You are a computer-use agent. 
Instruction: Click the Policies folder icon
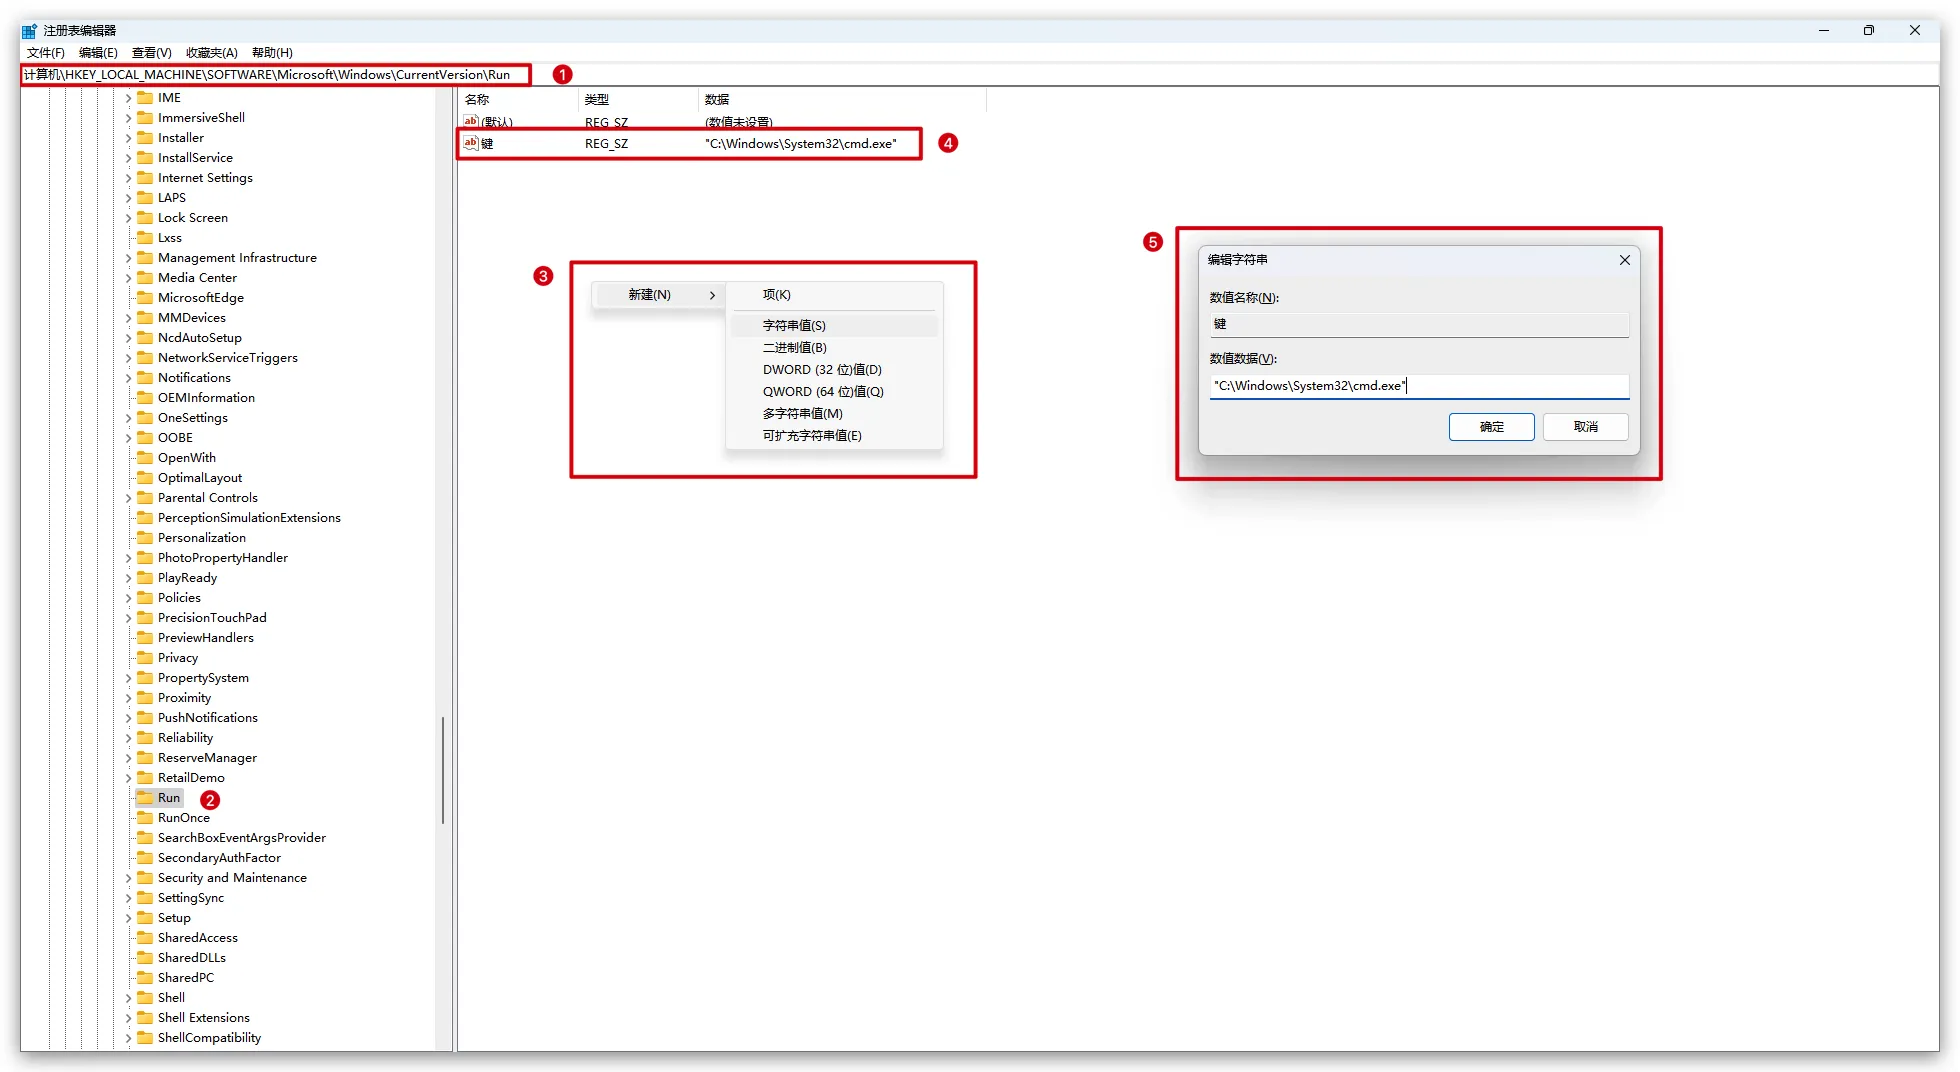145,598
